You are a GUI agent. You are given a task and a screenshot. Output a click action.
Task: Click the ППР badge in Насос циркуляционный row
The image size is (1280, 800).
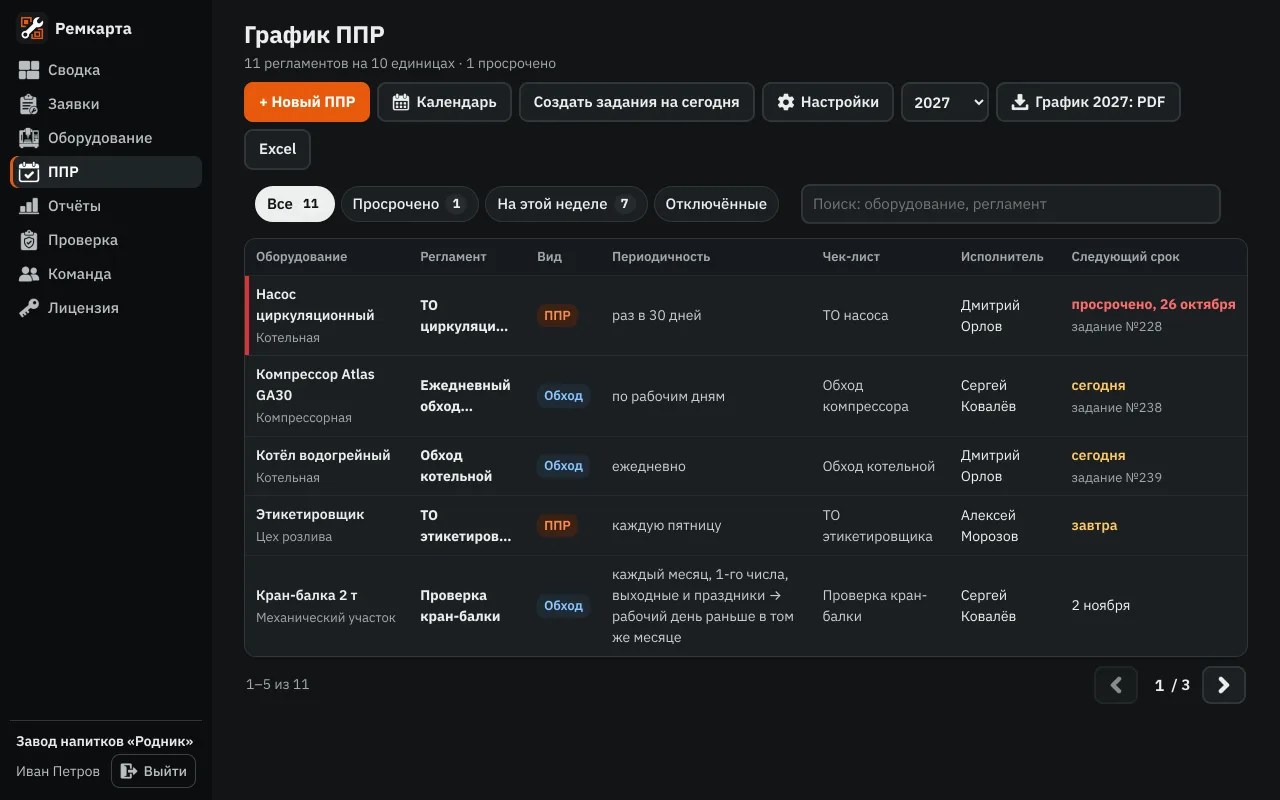pyautogui.click(x=557, y=316)
